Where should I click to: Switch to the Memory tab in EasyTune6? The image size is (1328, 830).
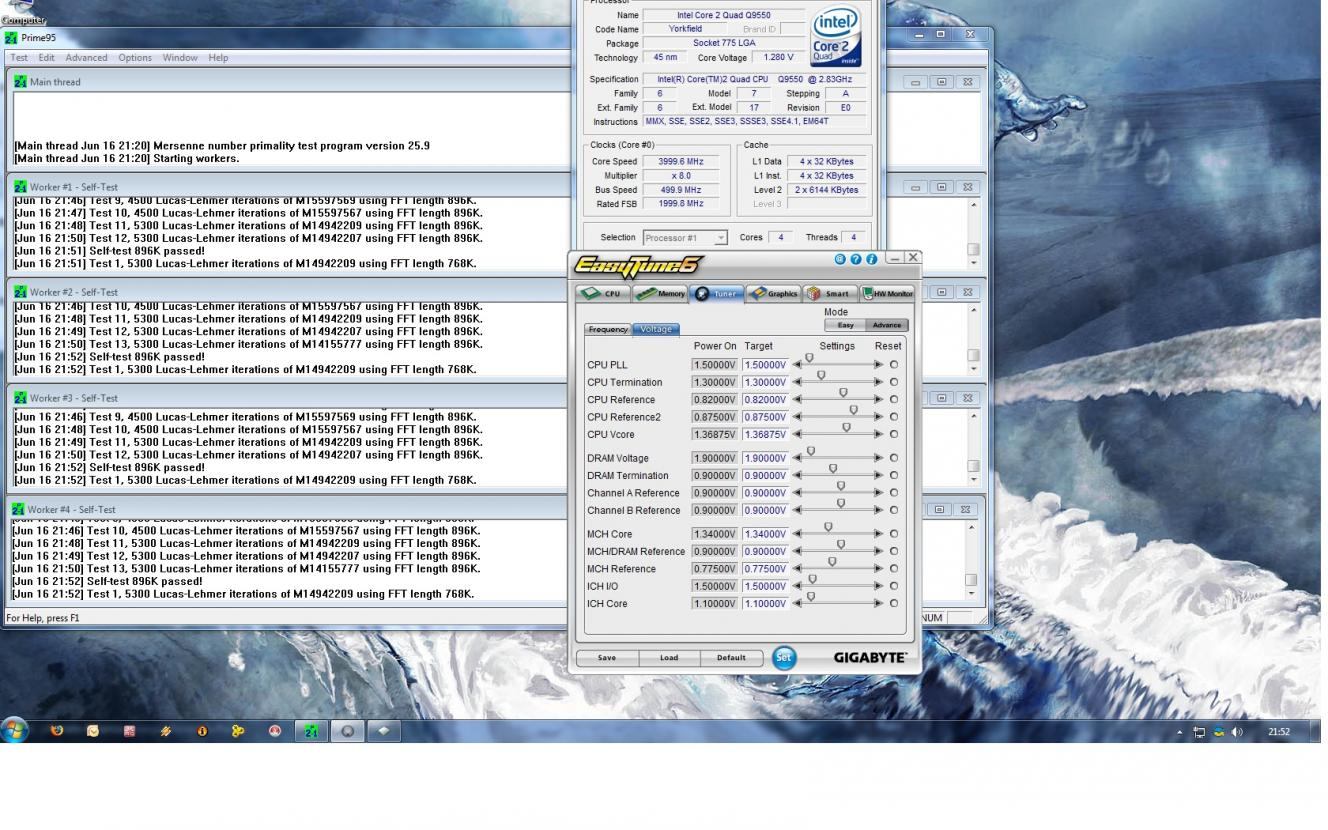coord(660,294)
